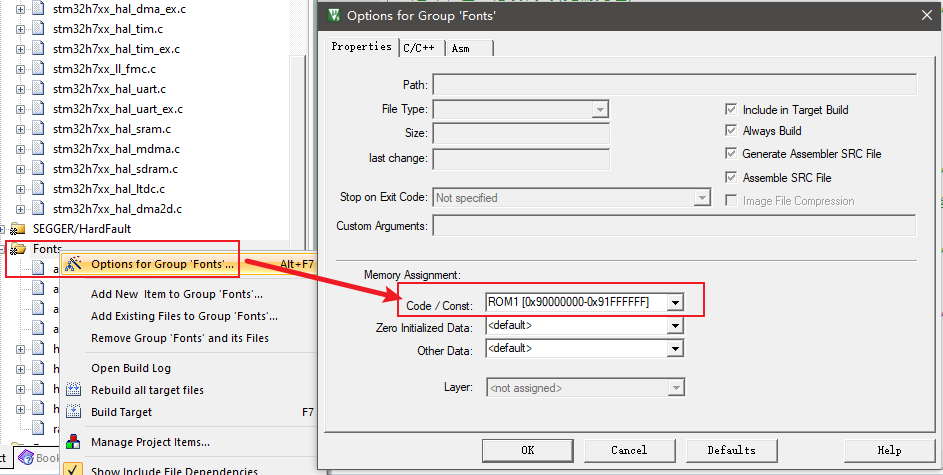This screenshot has height=475, width=943.
Task: Toggle the Always Build checkbox
Action: (x=731, y=131)
